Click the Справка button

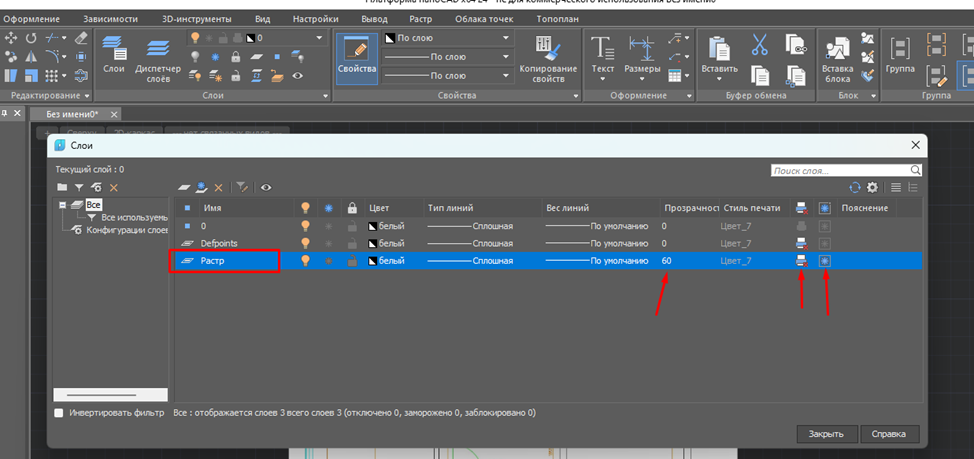point(888,433)
